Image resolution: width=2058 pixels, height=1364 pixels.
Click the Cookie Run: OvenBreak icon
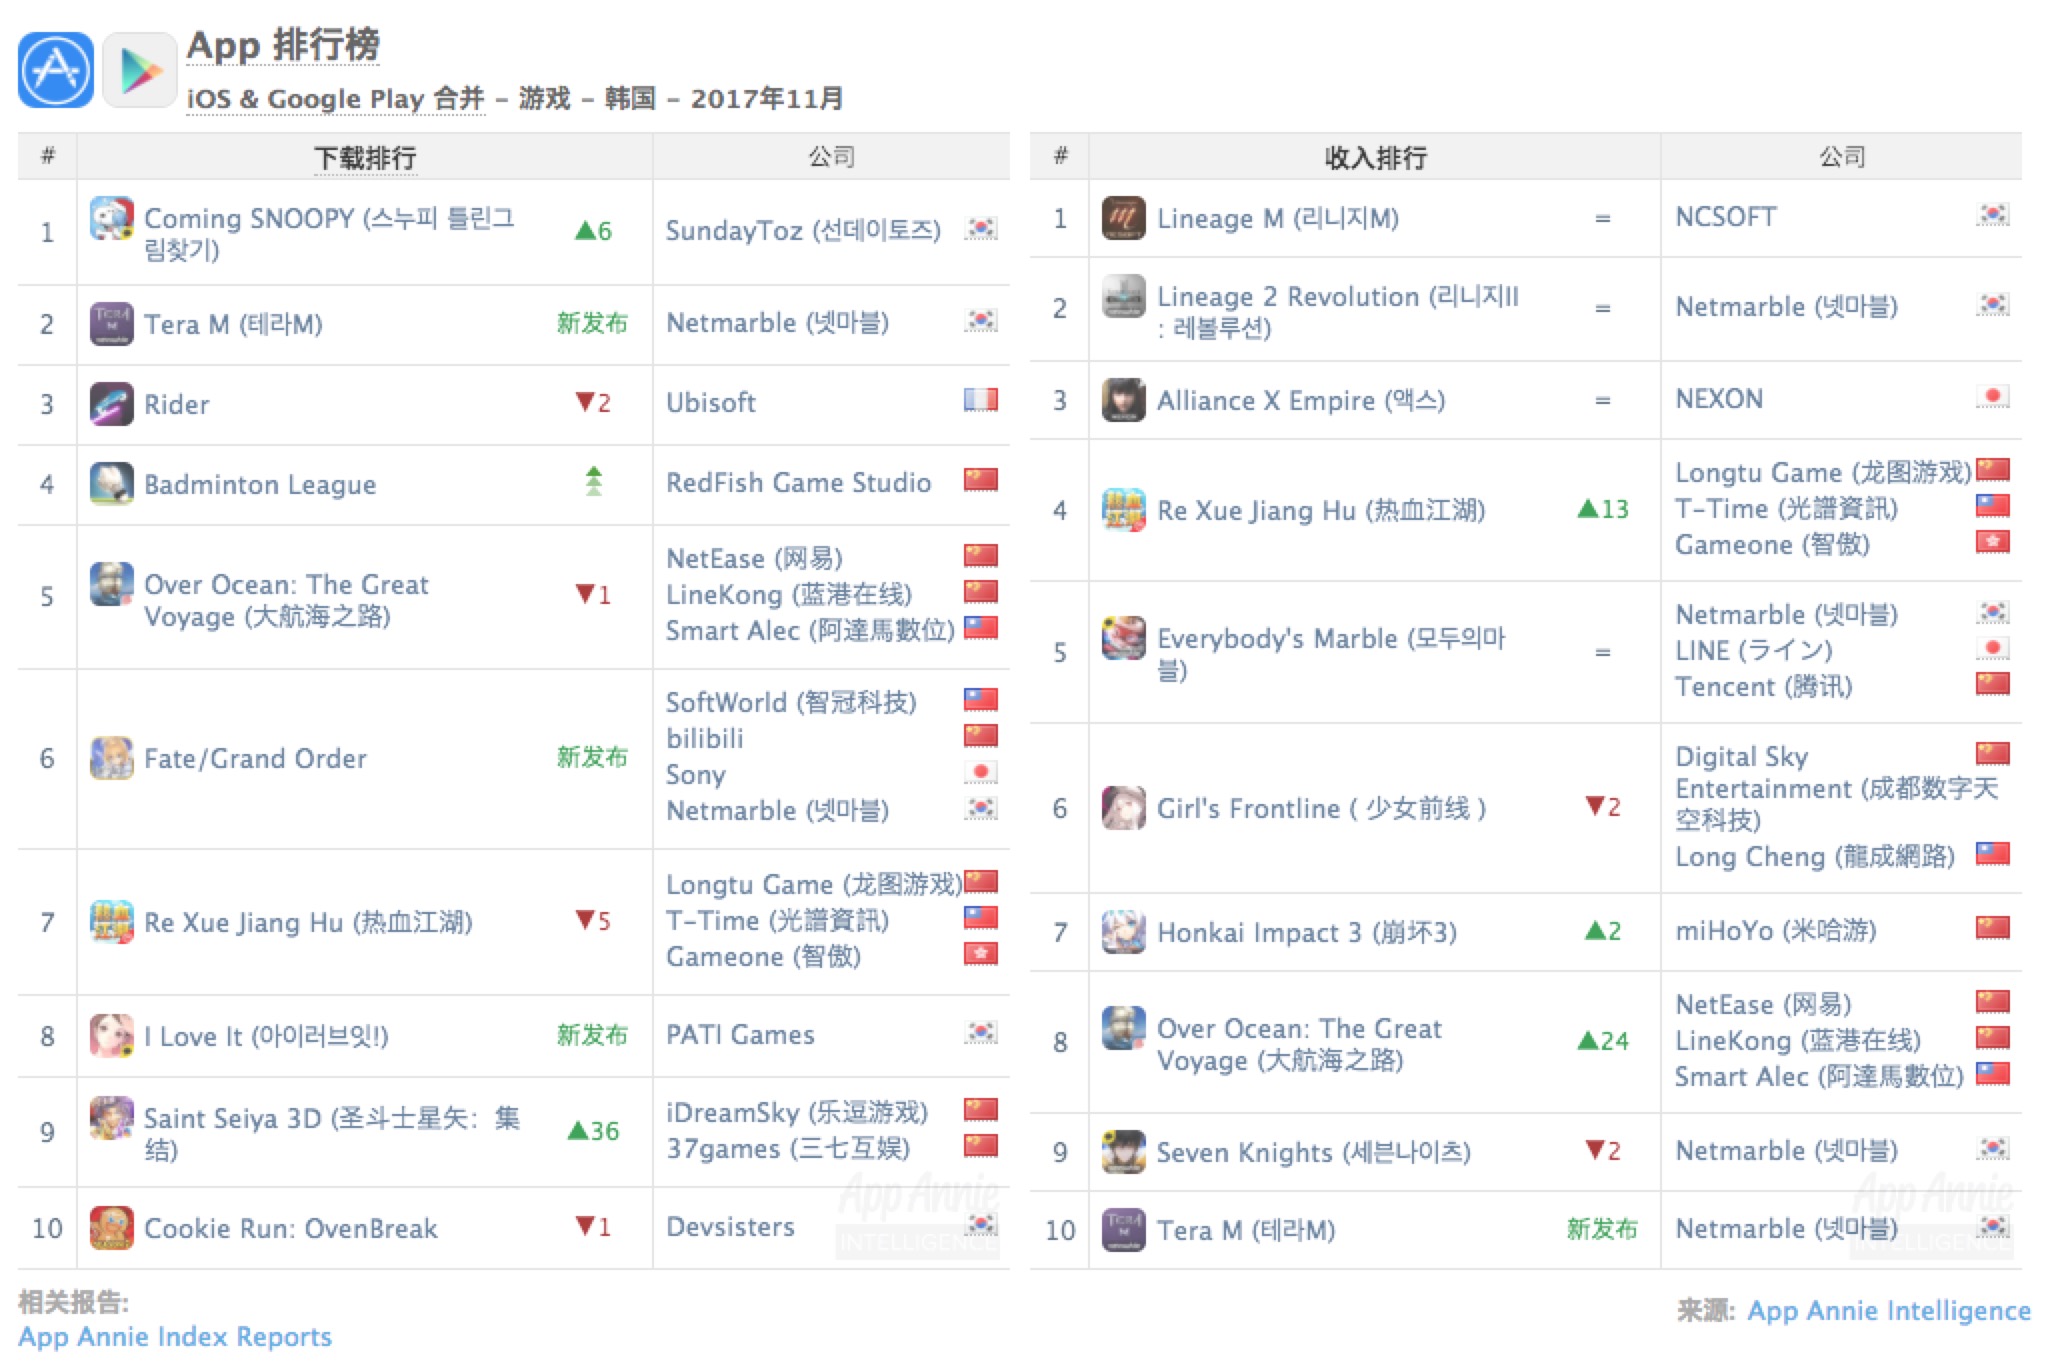click(112, 1228)
